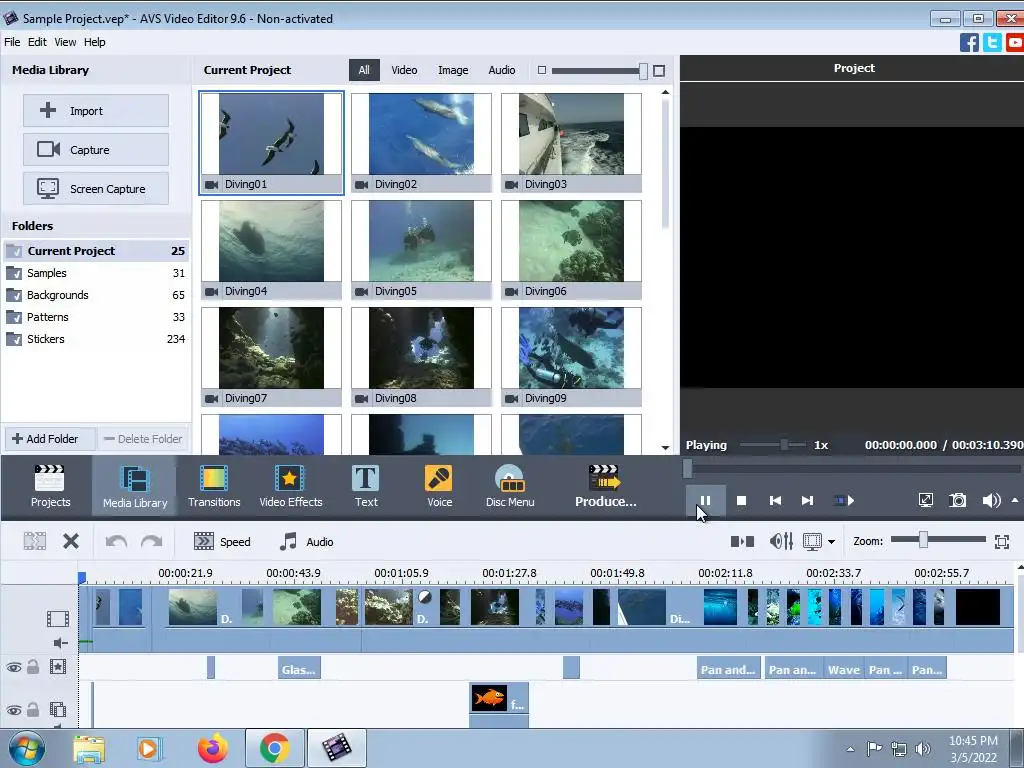Select the Media Library toolbar button

pyautogui.click(x=135, y=487)
